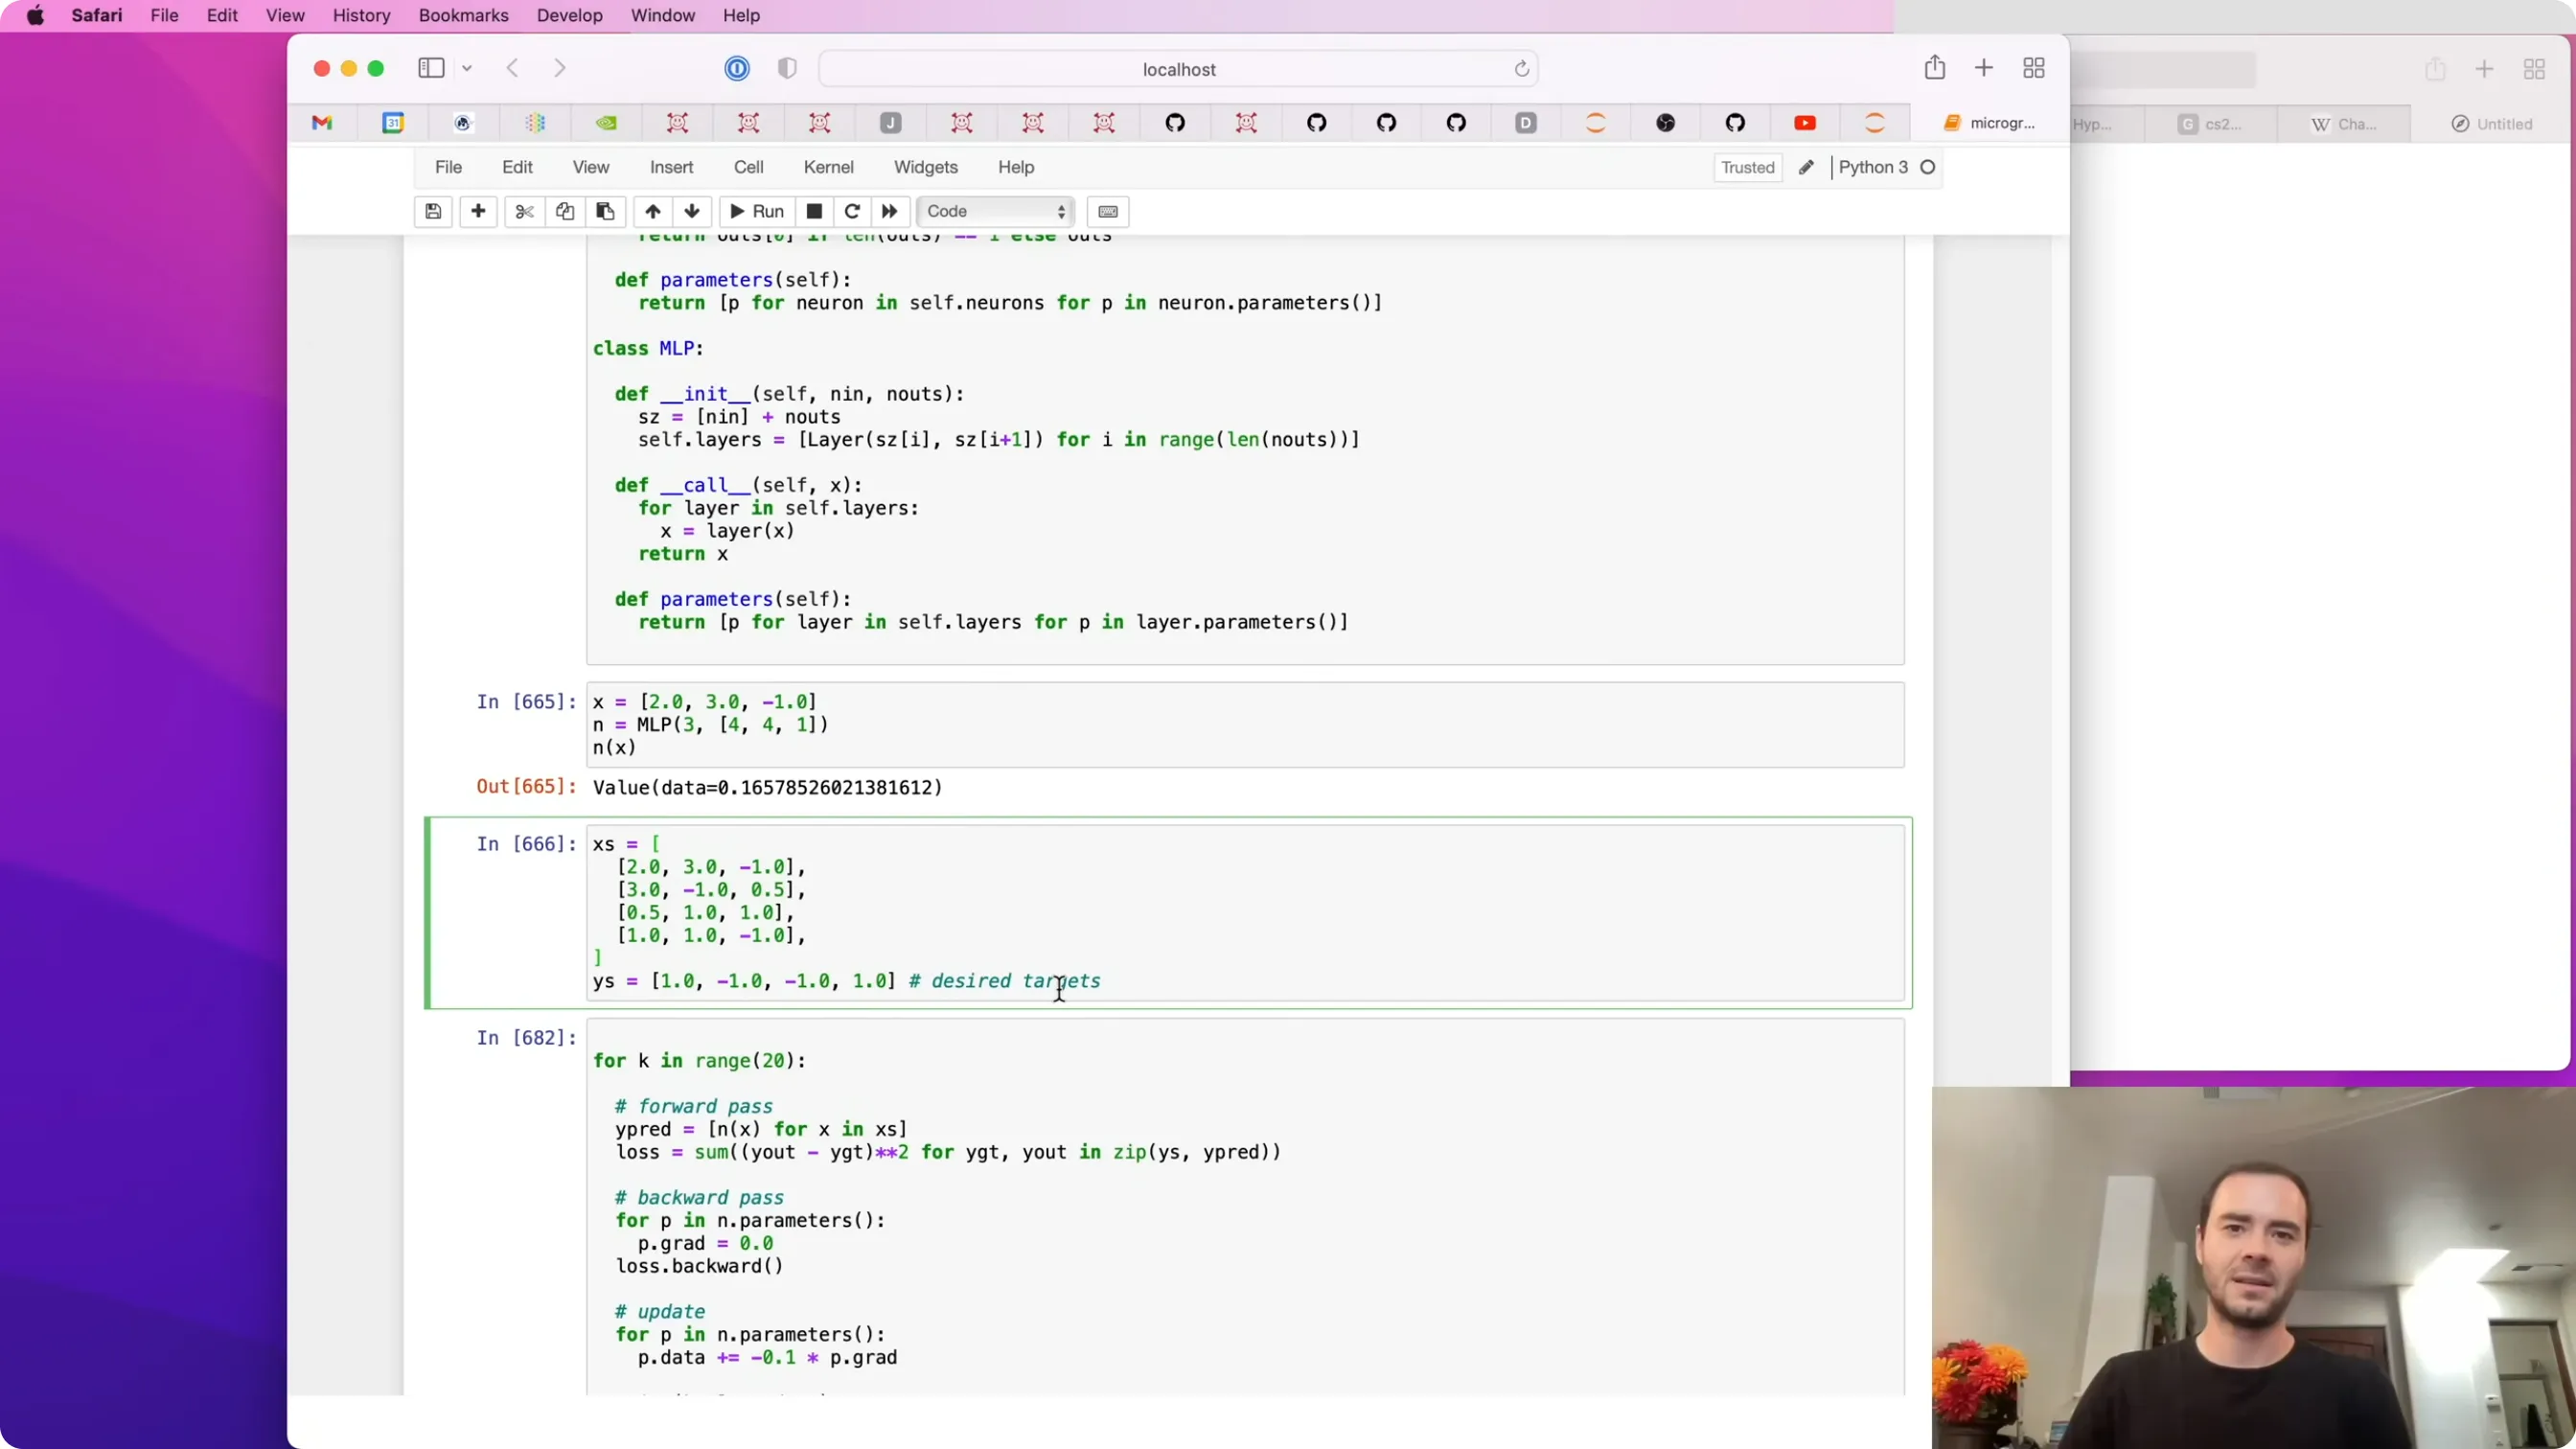Run the selected cell
The height and width of the screenshot is (1449, 2576).
[x=757, y=211]
